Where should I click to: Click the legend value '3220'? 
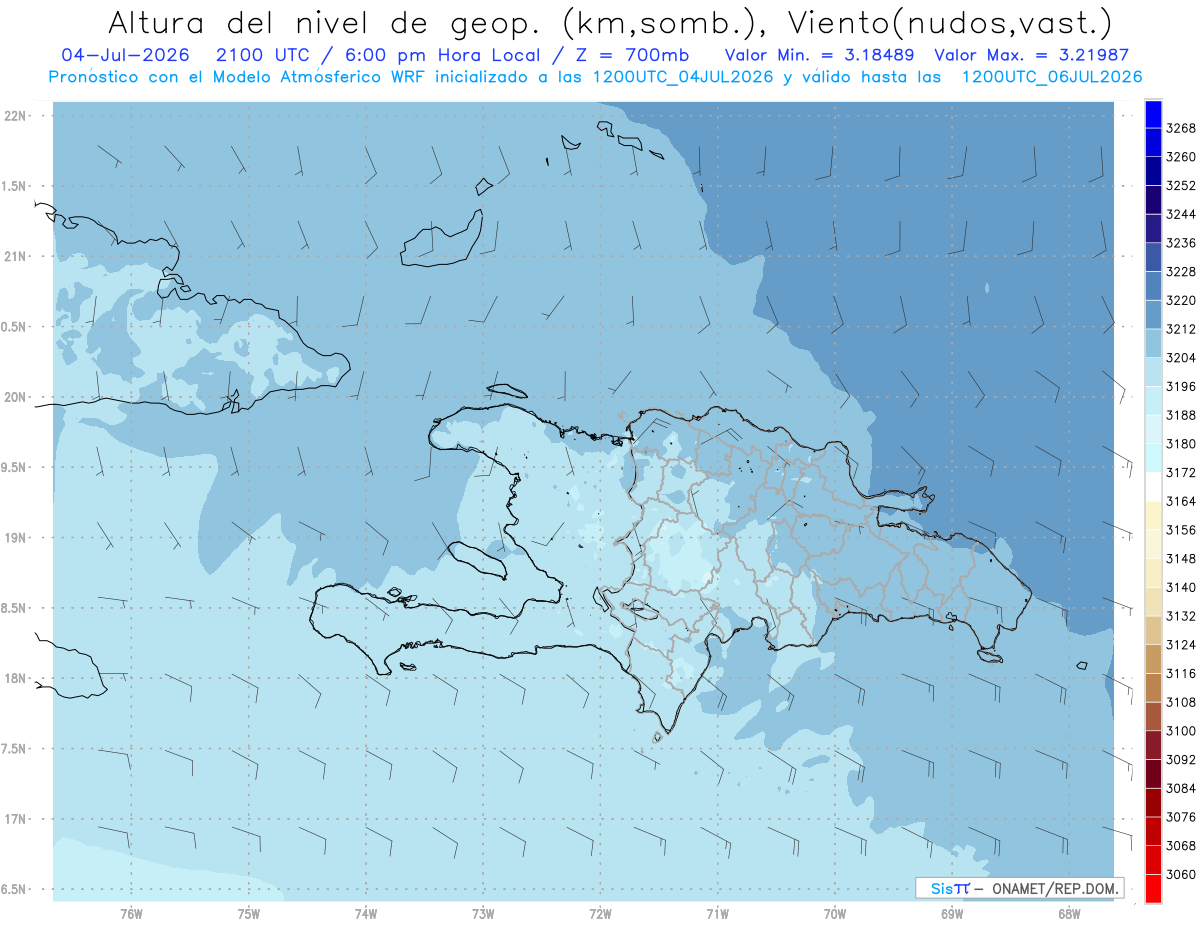point(1181,301)
